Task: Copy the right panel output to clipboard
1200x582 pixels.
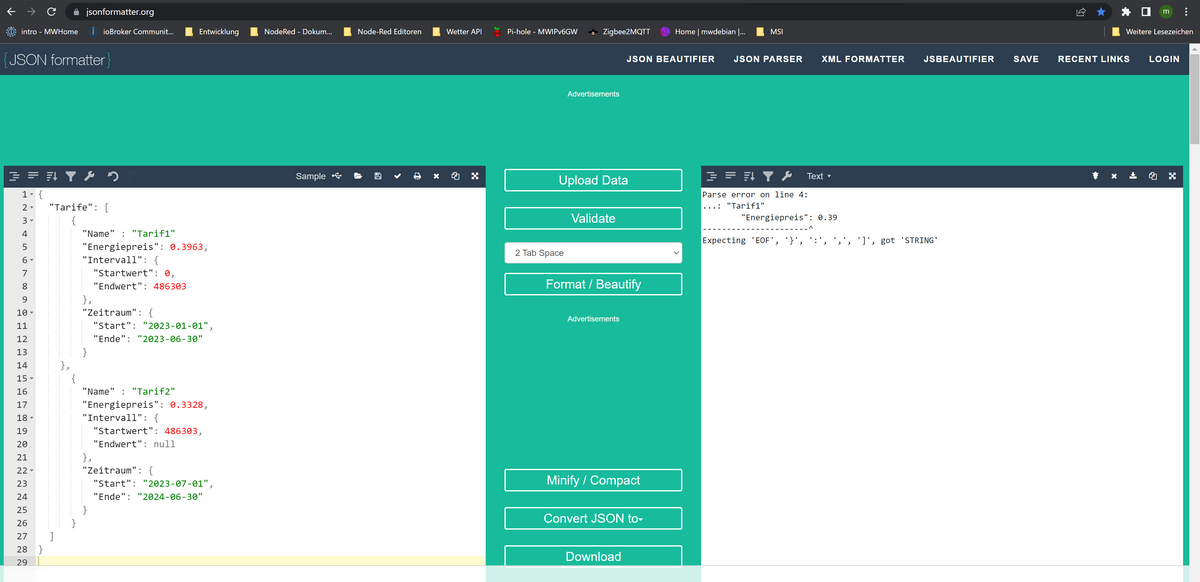Action: (x=1152, y=176)
